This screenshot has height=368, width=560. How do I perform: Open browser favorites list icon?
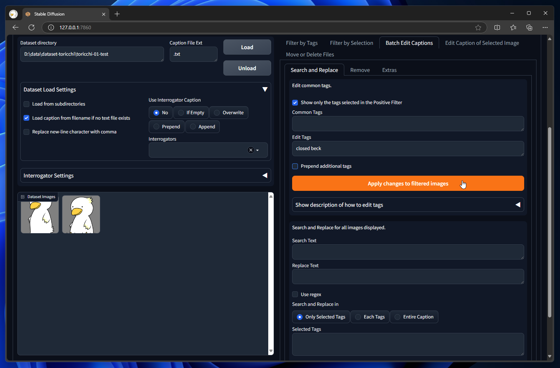[x=513, y=28]
